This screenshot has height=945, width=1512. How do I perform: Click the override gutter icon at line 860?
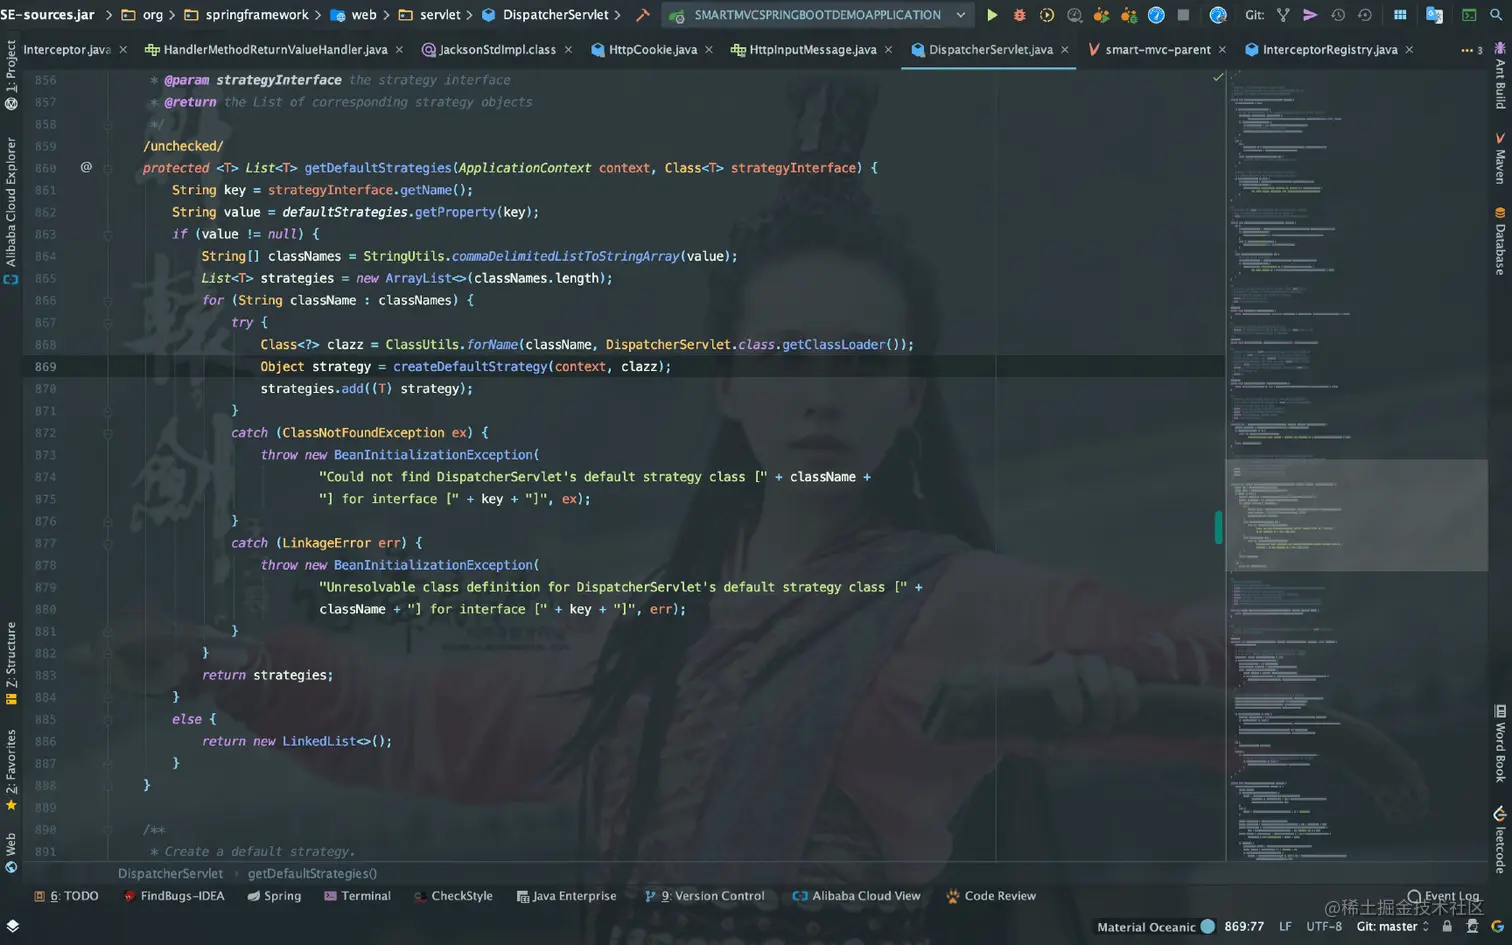[86, 167]
